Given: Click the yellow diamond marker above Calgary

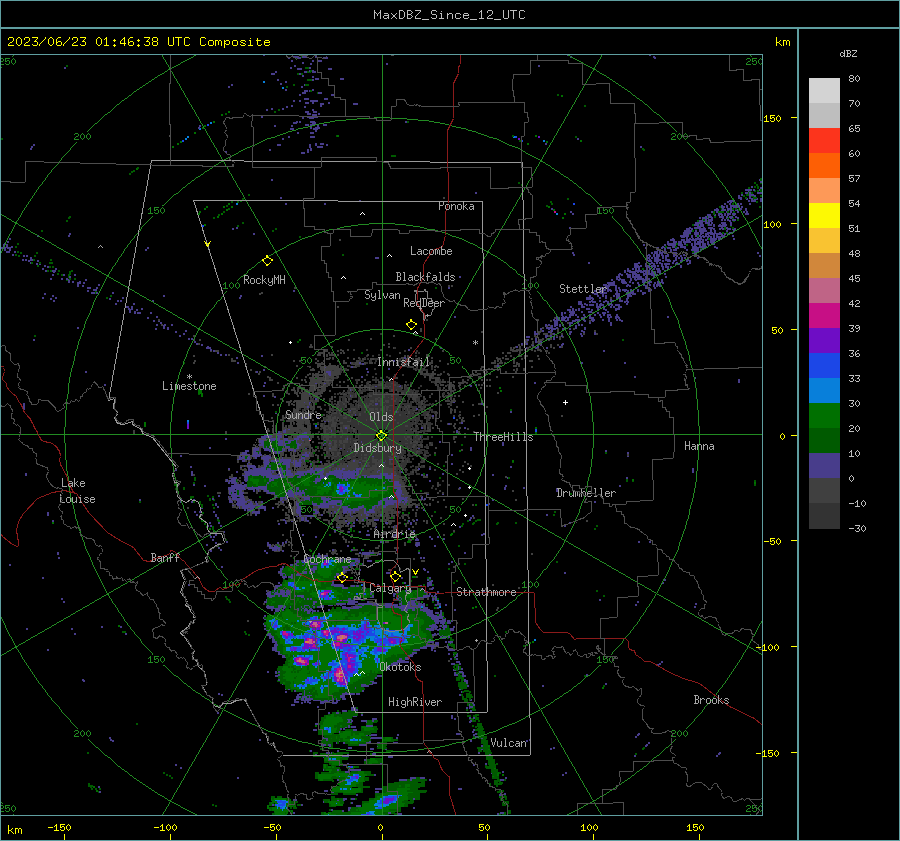Looking at the screenshot, I should coord(395,576).
